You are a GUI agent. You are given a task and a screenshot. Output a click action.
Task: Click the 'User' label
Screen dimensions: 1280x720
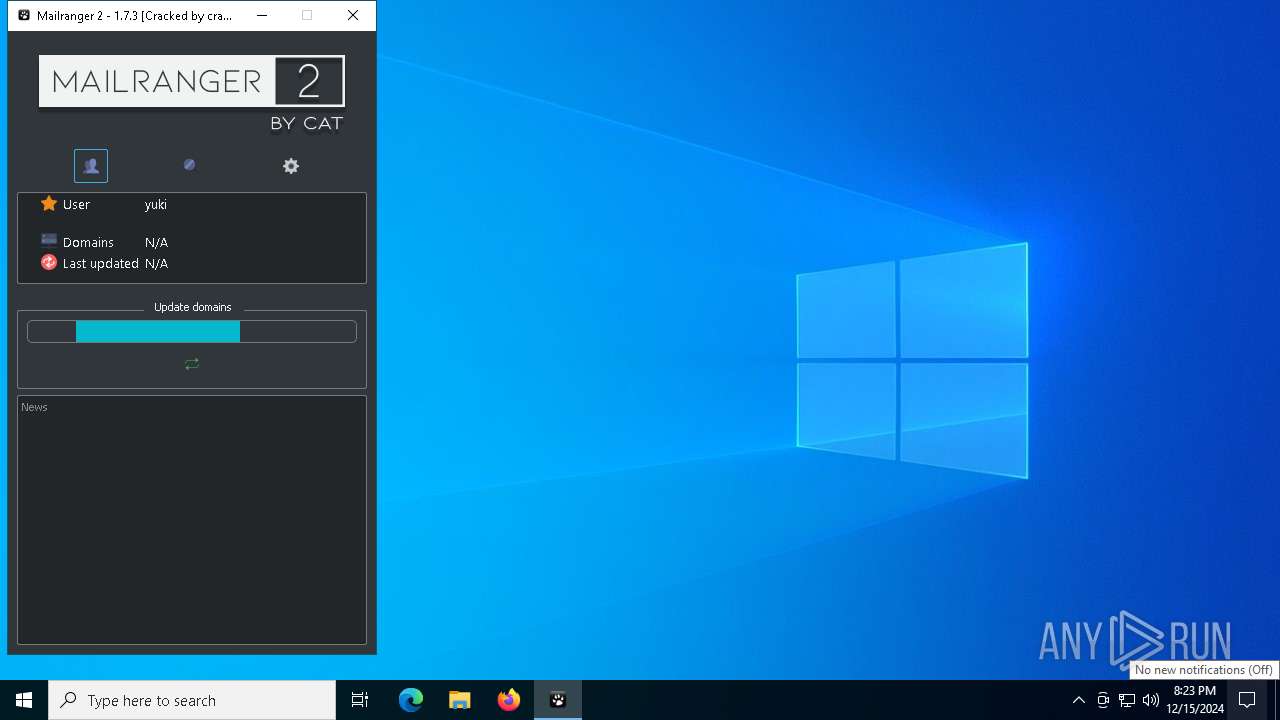pyautogui.click(x=76, y=204)
